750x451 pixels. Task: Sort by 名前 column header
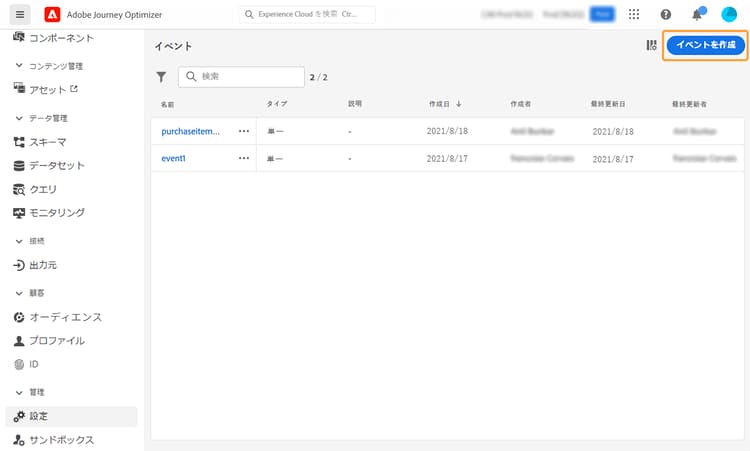pos(167,104)
